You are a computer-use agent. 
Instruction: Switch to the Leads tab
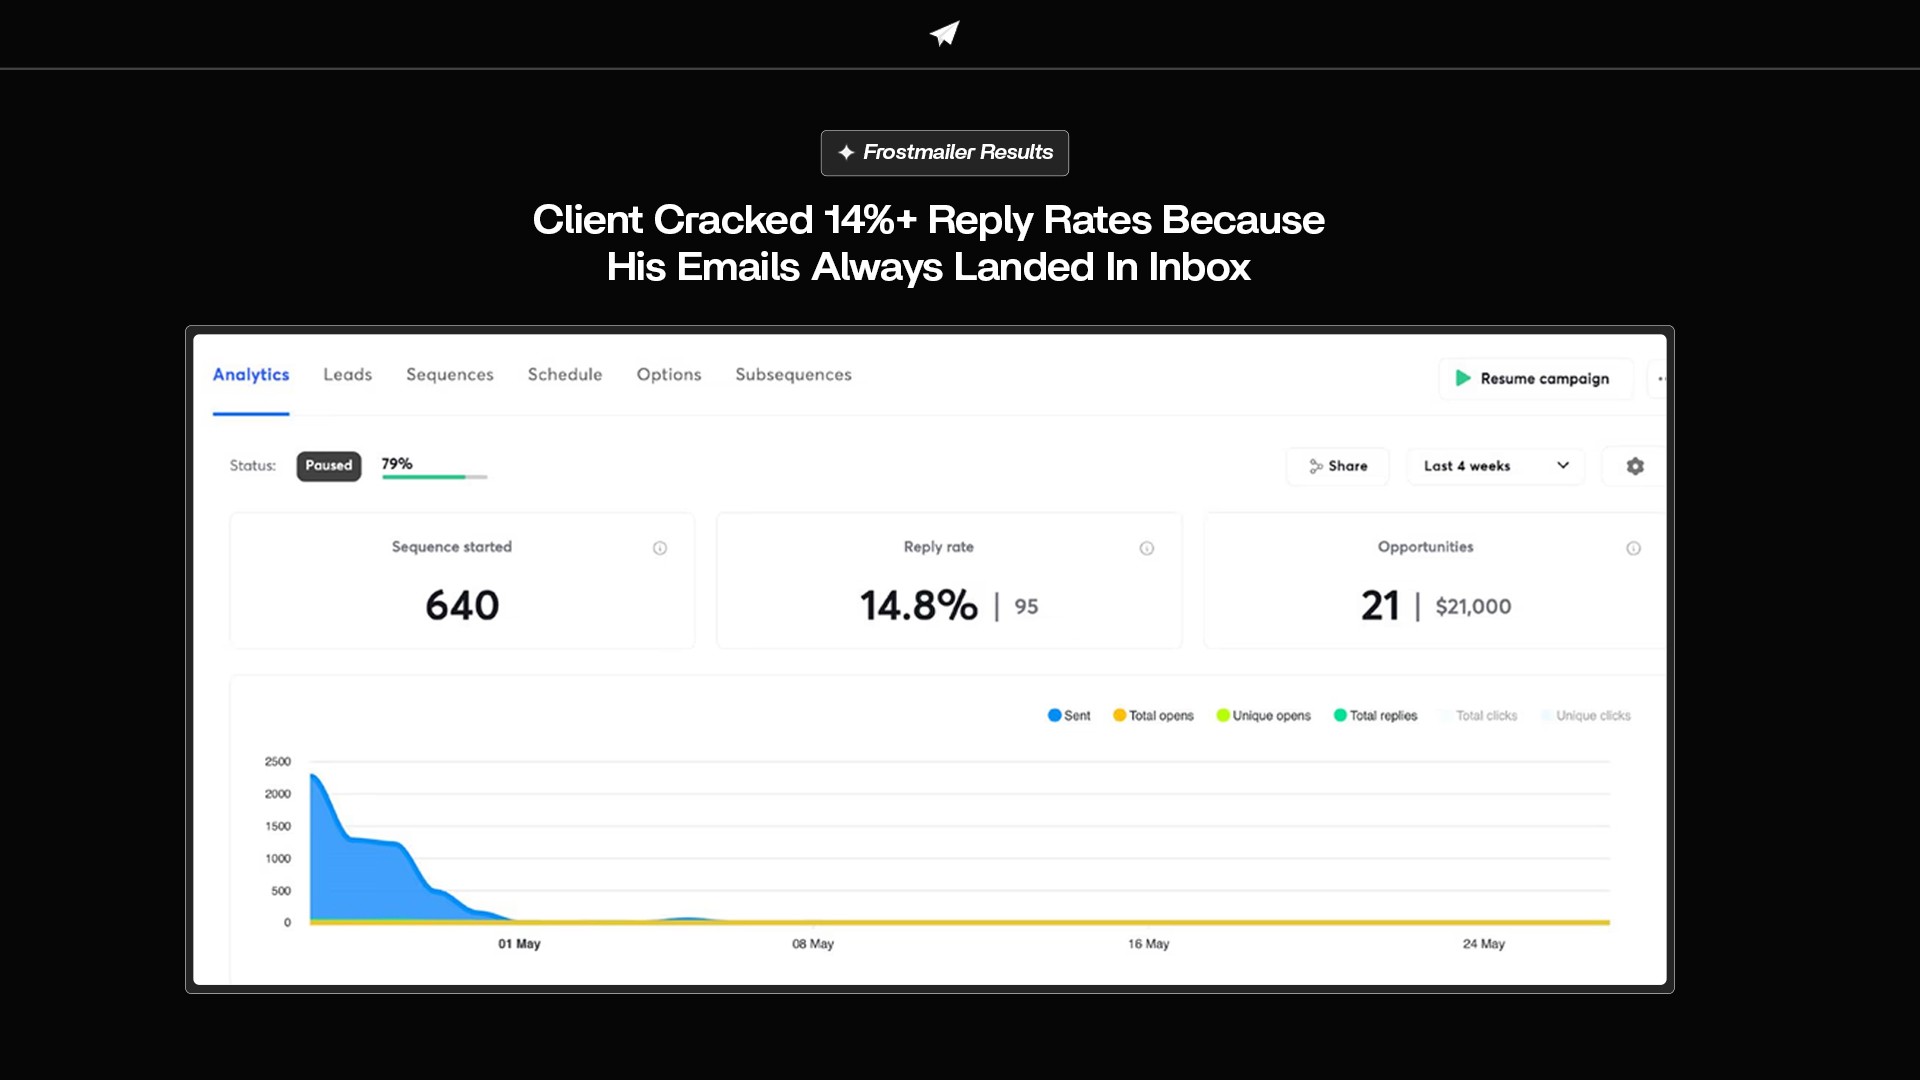click(x=347, y=375)
